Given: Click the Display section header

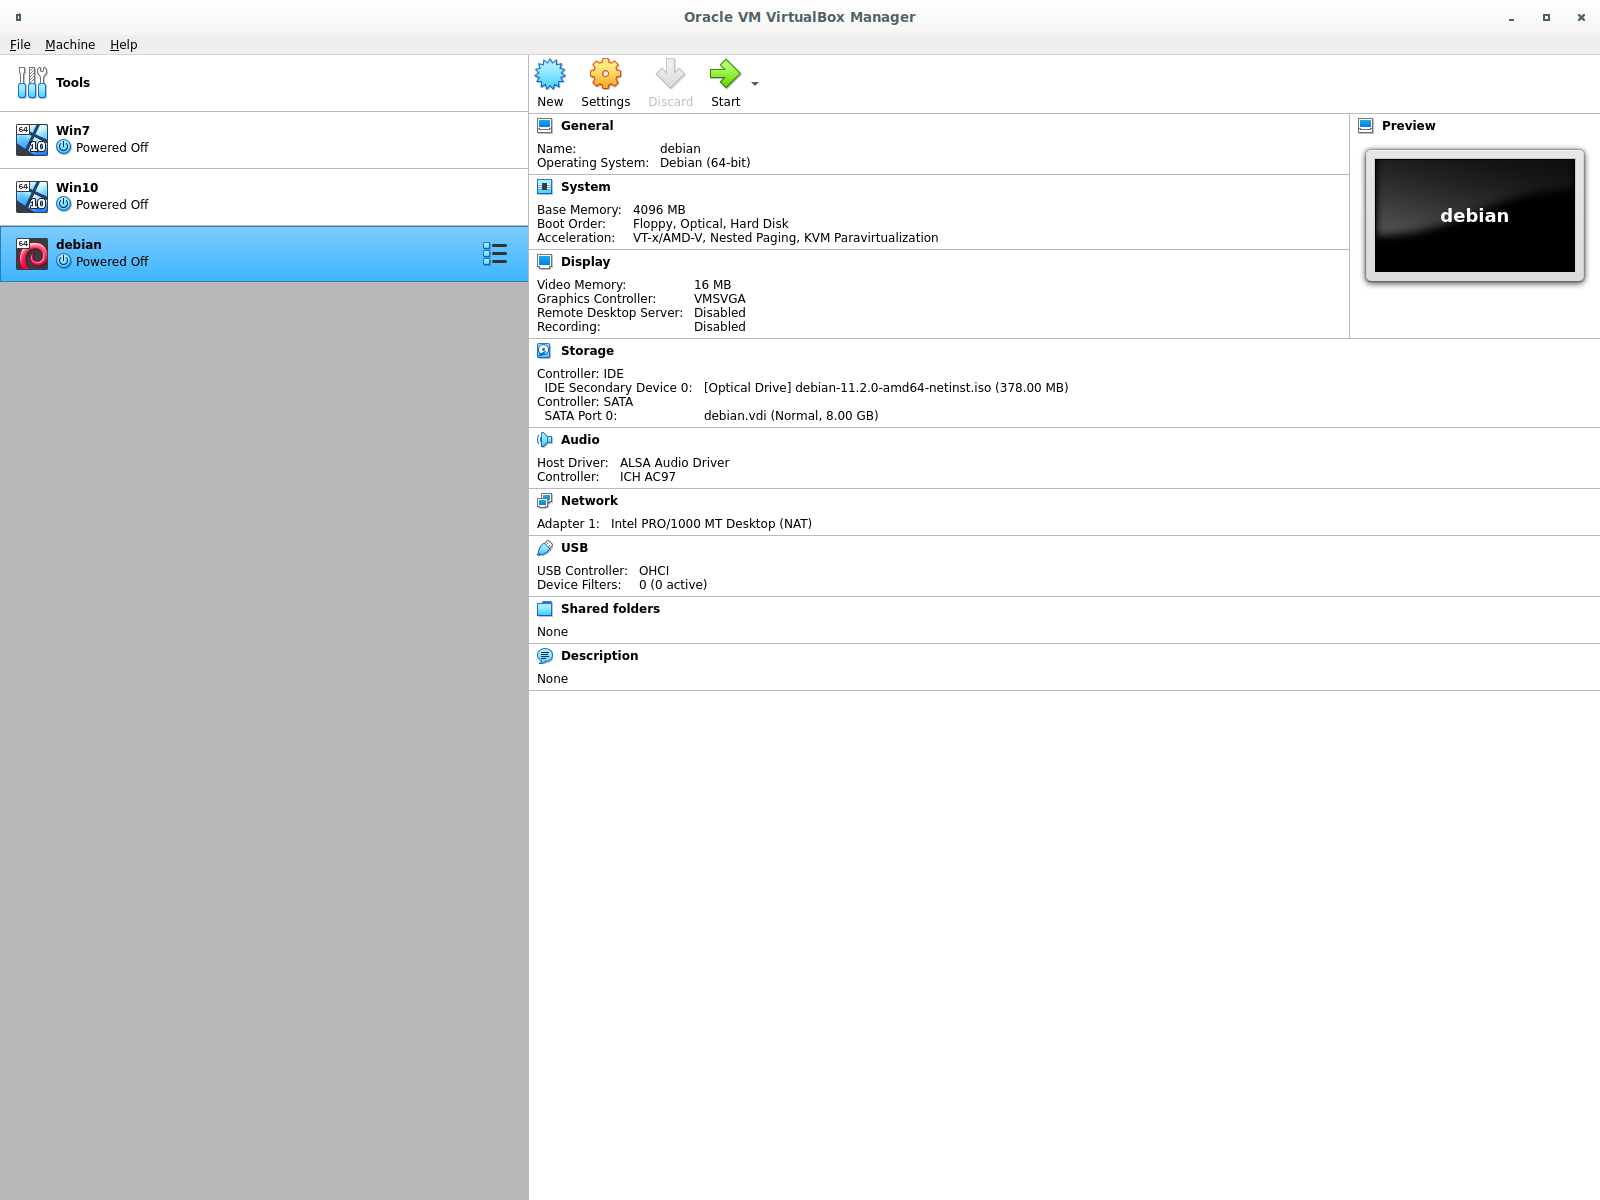Looking at the screenshot, I should [585, 262].
